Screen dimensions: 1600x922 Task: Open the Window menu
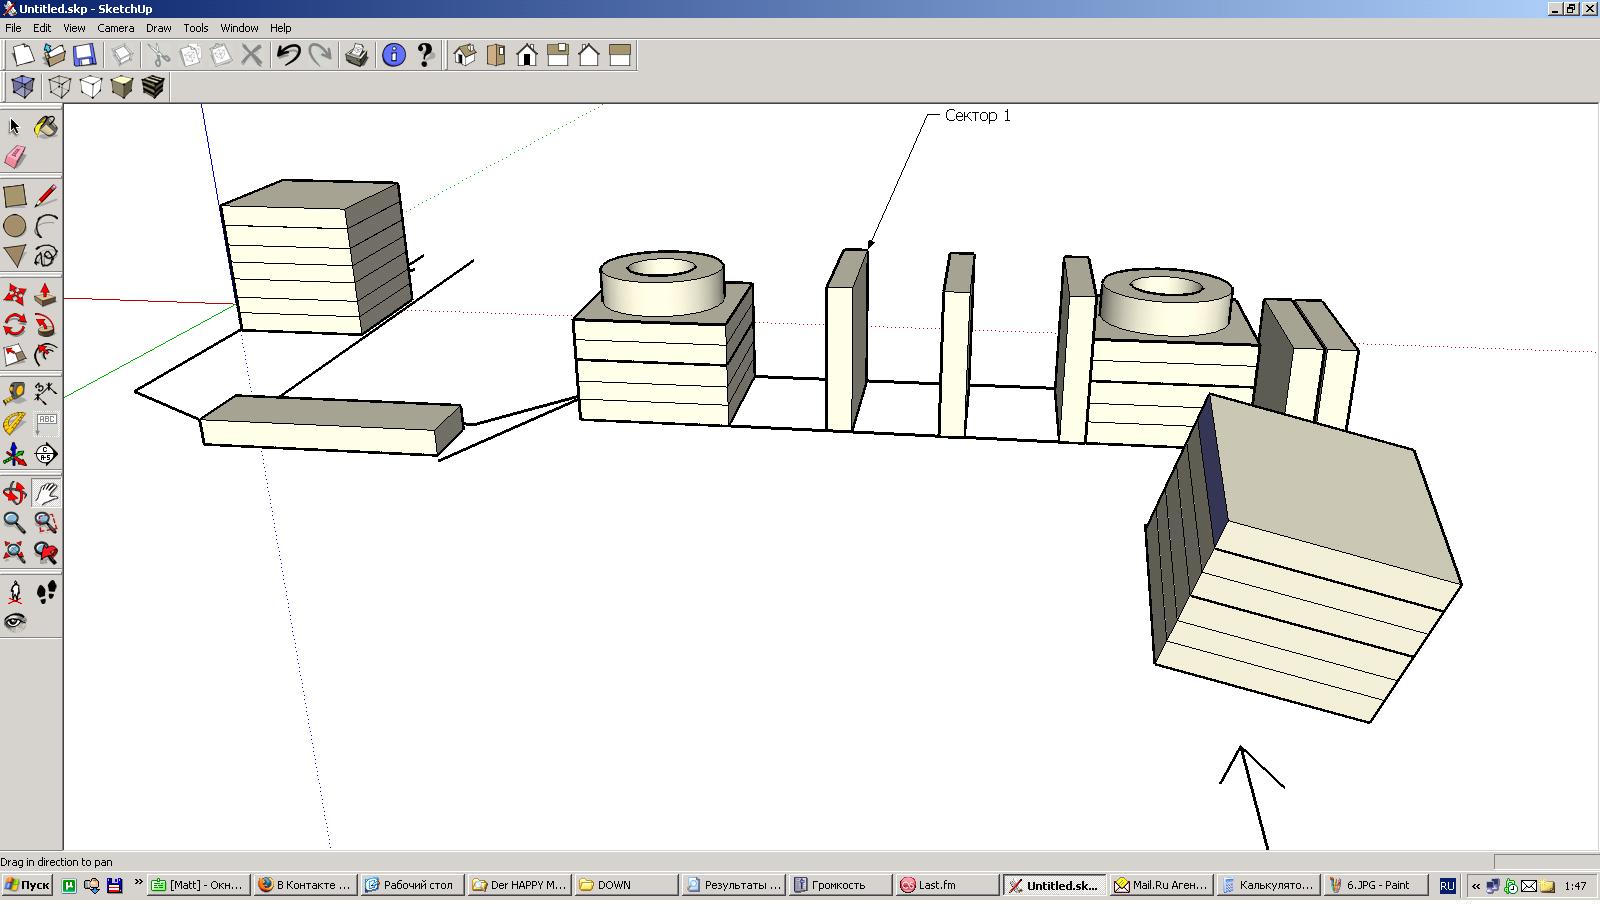239,28
